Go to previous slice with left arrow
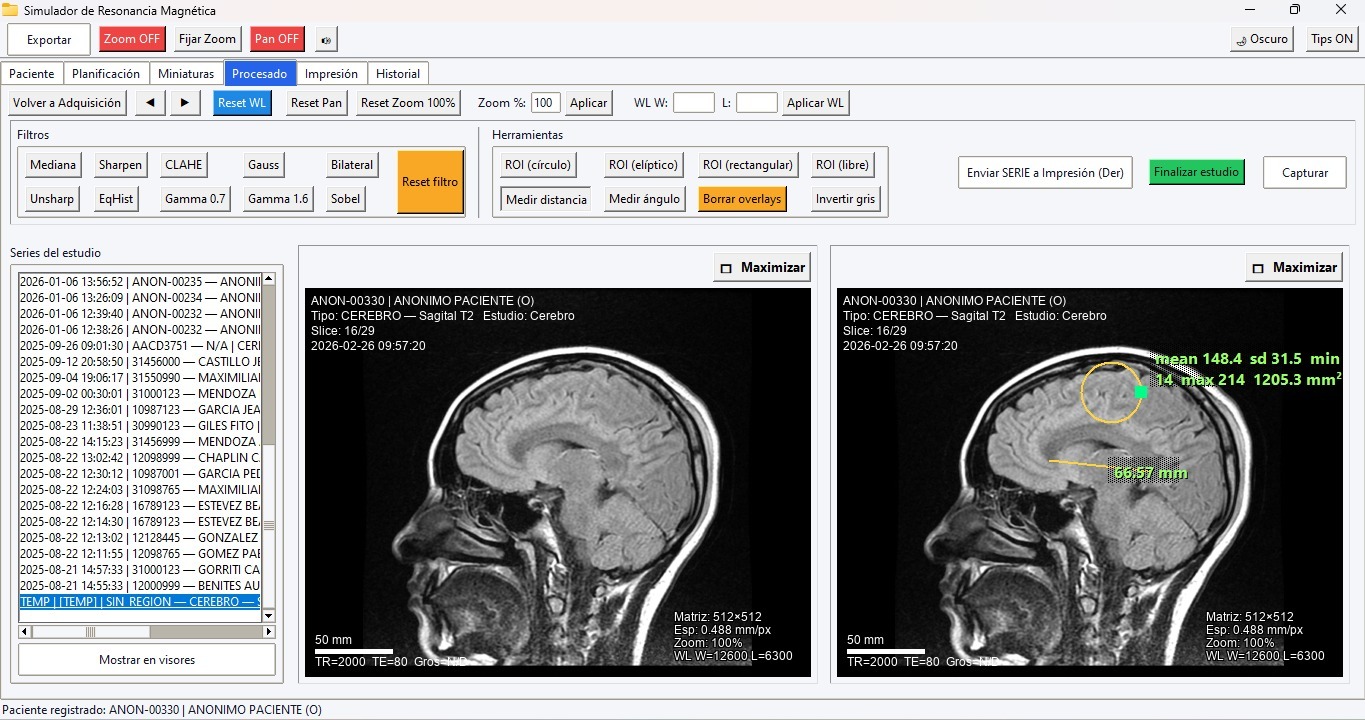The width and height of the screenshot is (1365, 720). pyautogui.click(x=150, y=103)
